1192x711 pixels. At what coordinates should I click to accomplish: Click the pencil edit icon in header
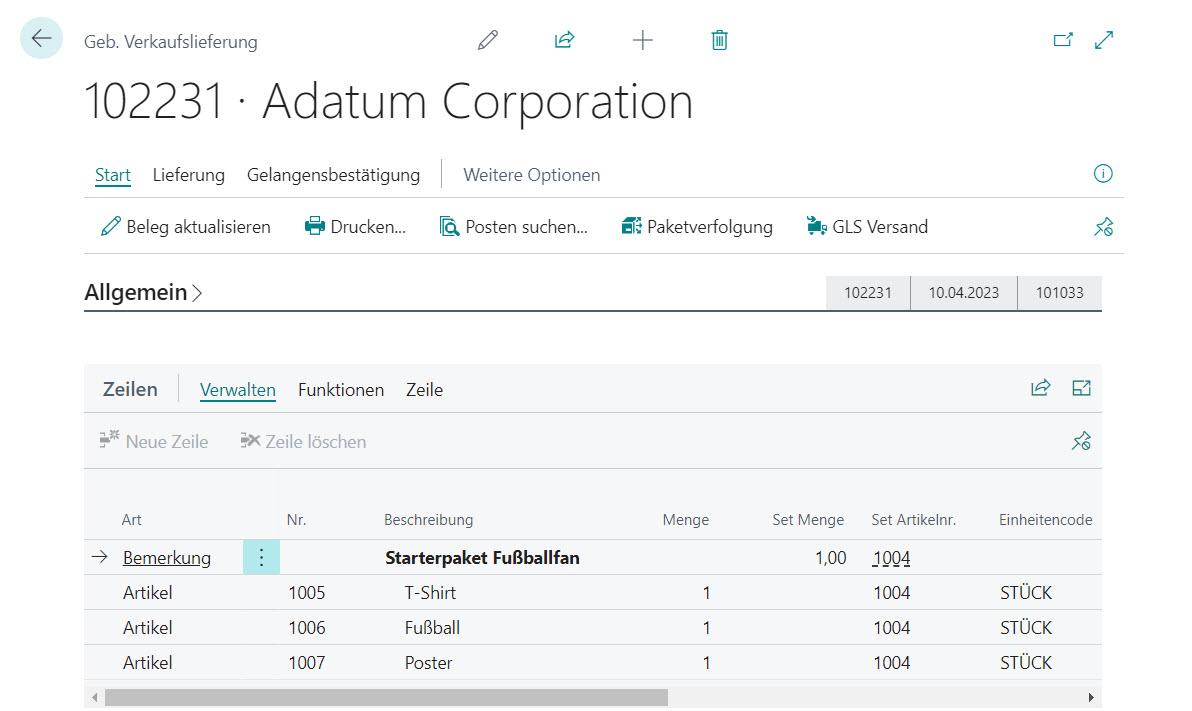tap(488, 40)
